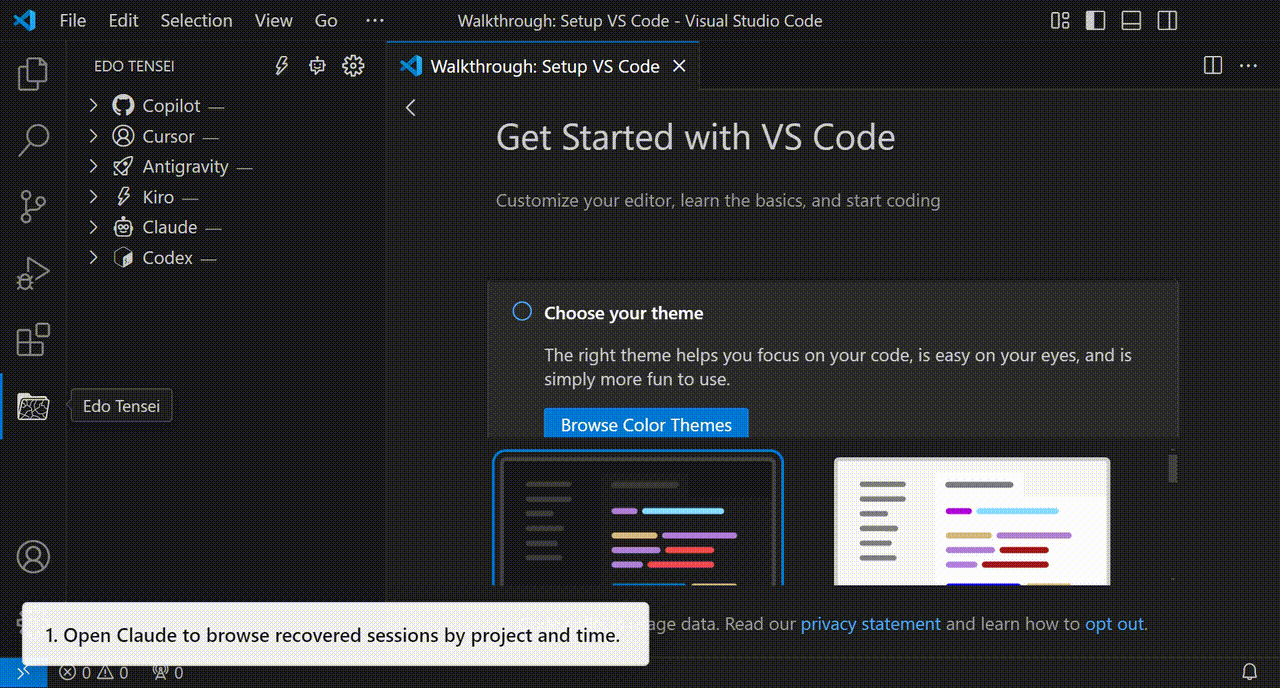Toggle Secondary Side Bar visibility

[1167, 20]
